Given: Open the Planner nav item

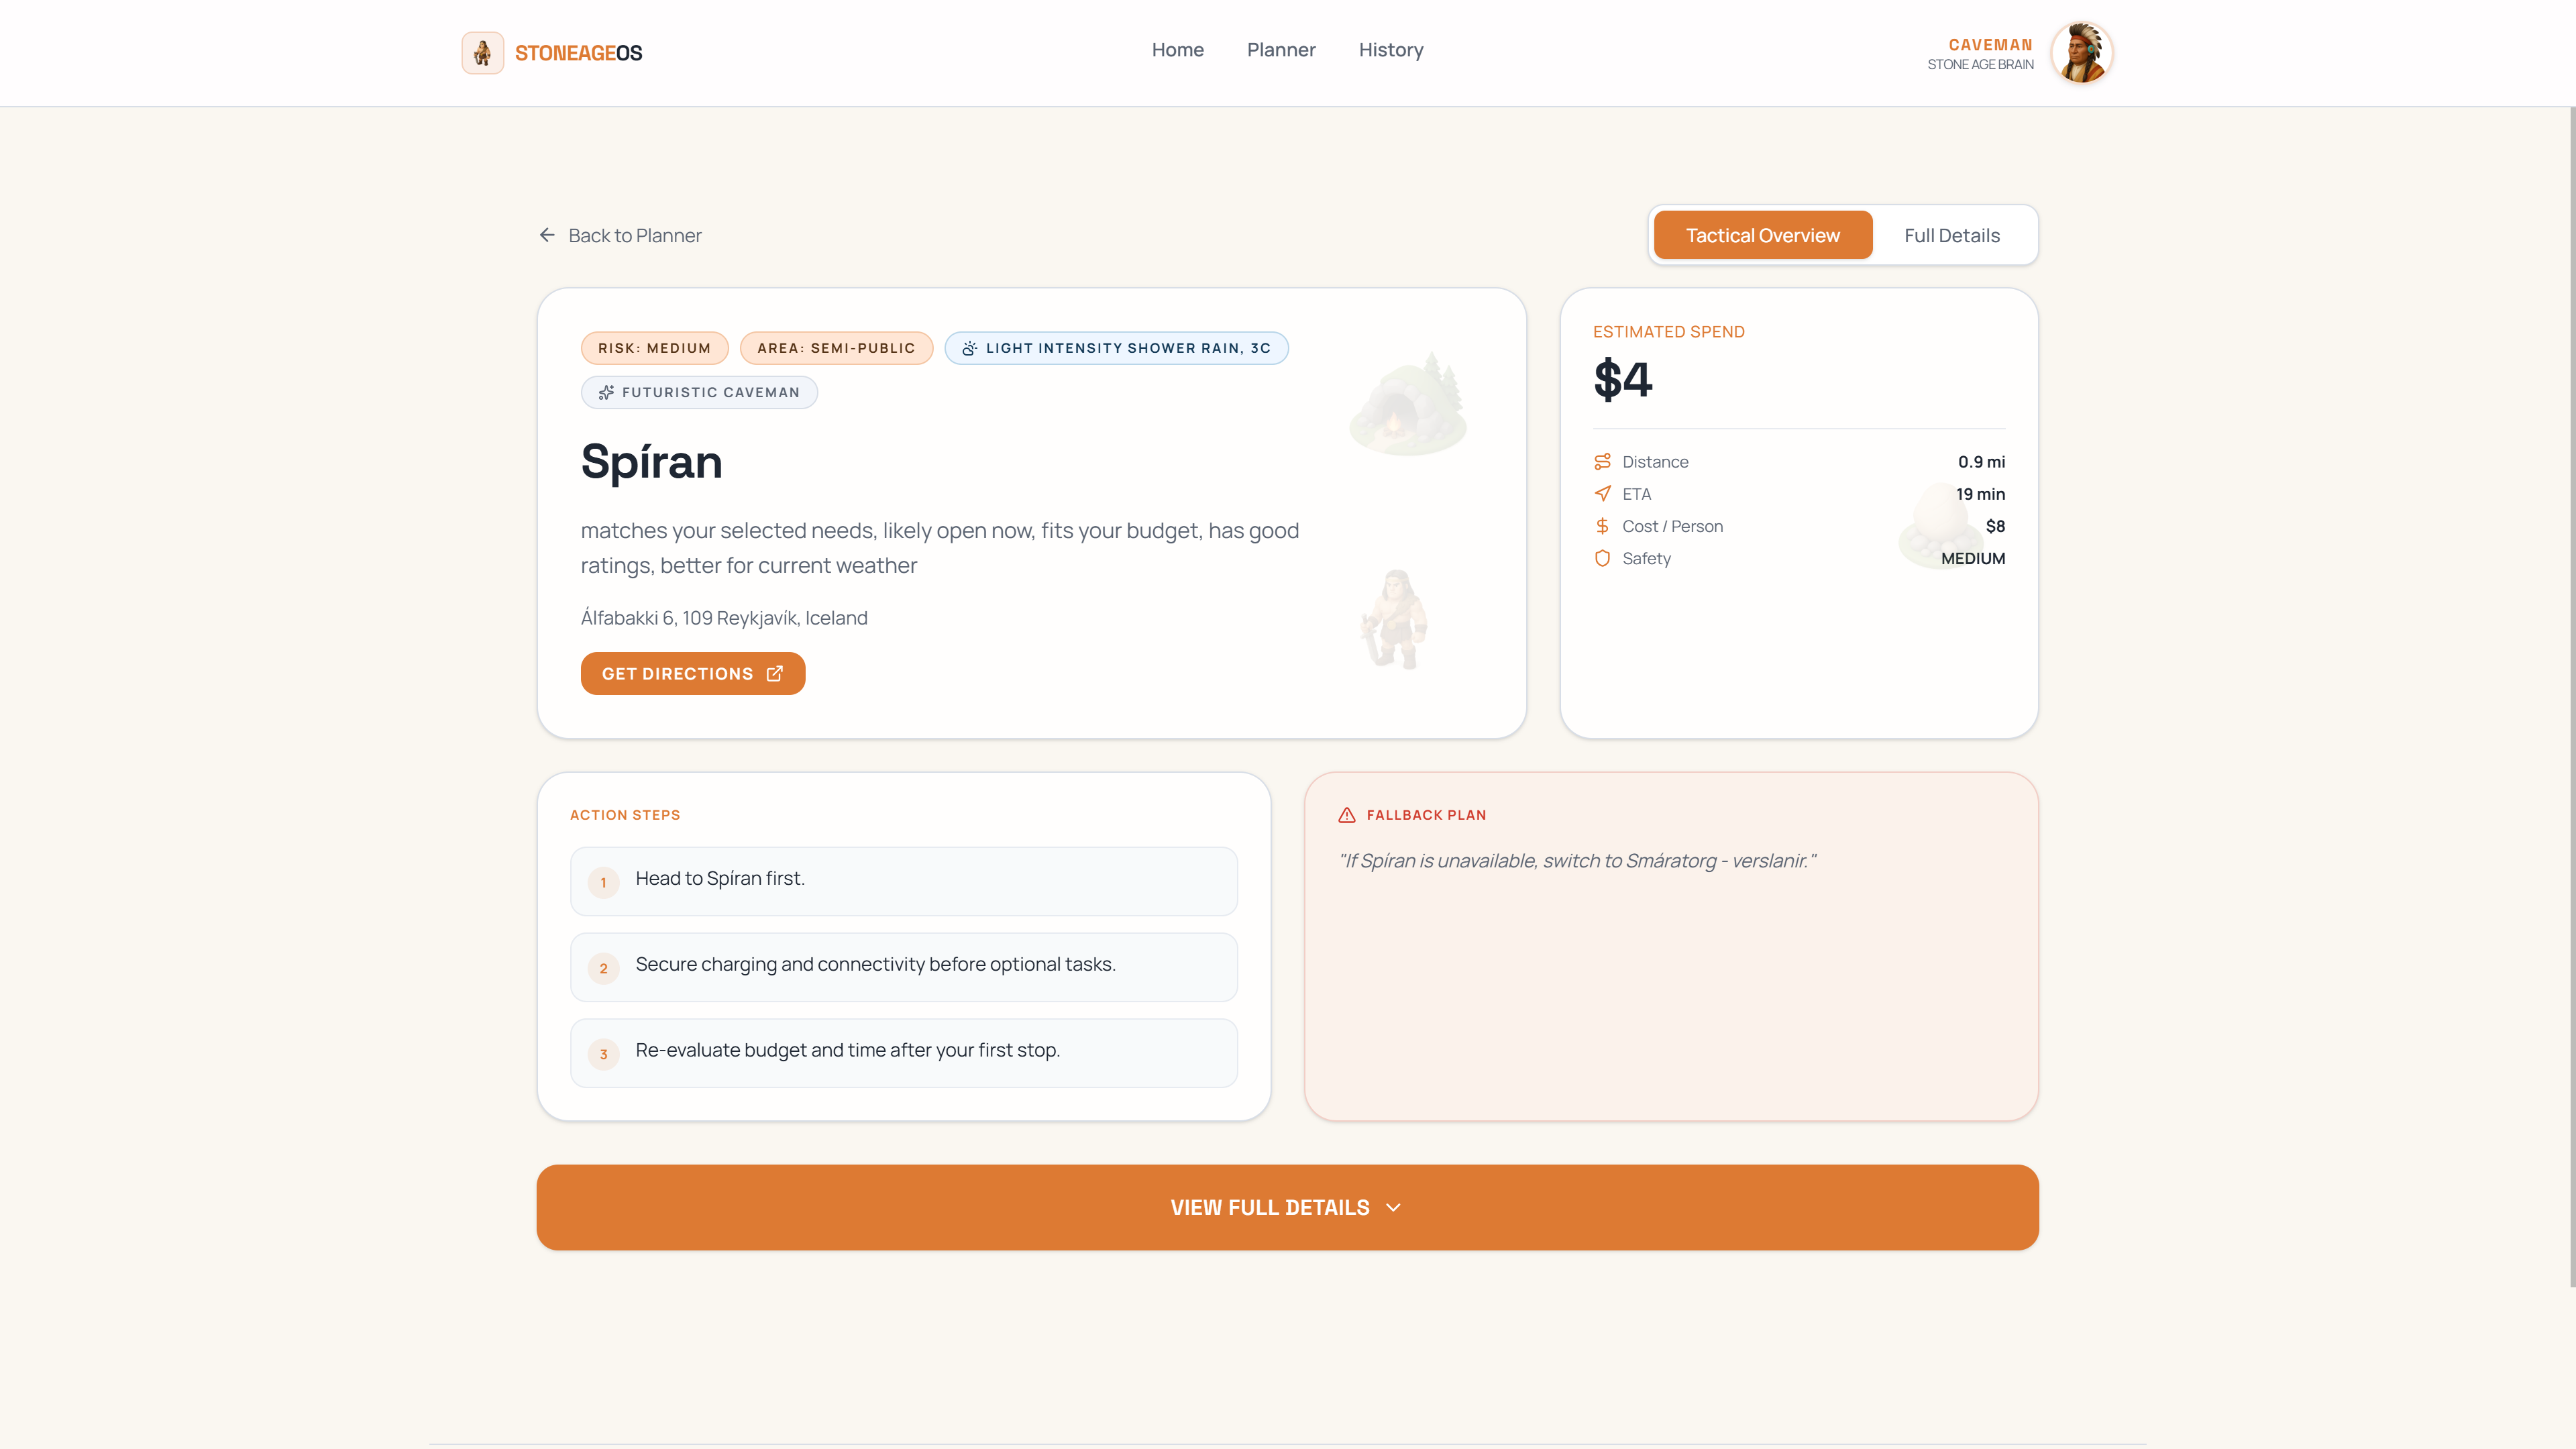Looking at the screenshot, I should pos(1281,50).
